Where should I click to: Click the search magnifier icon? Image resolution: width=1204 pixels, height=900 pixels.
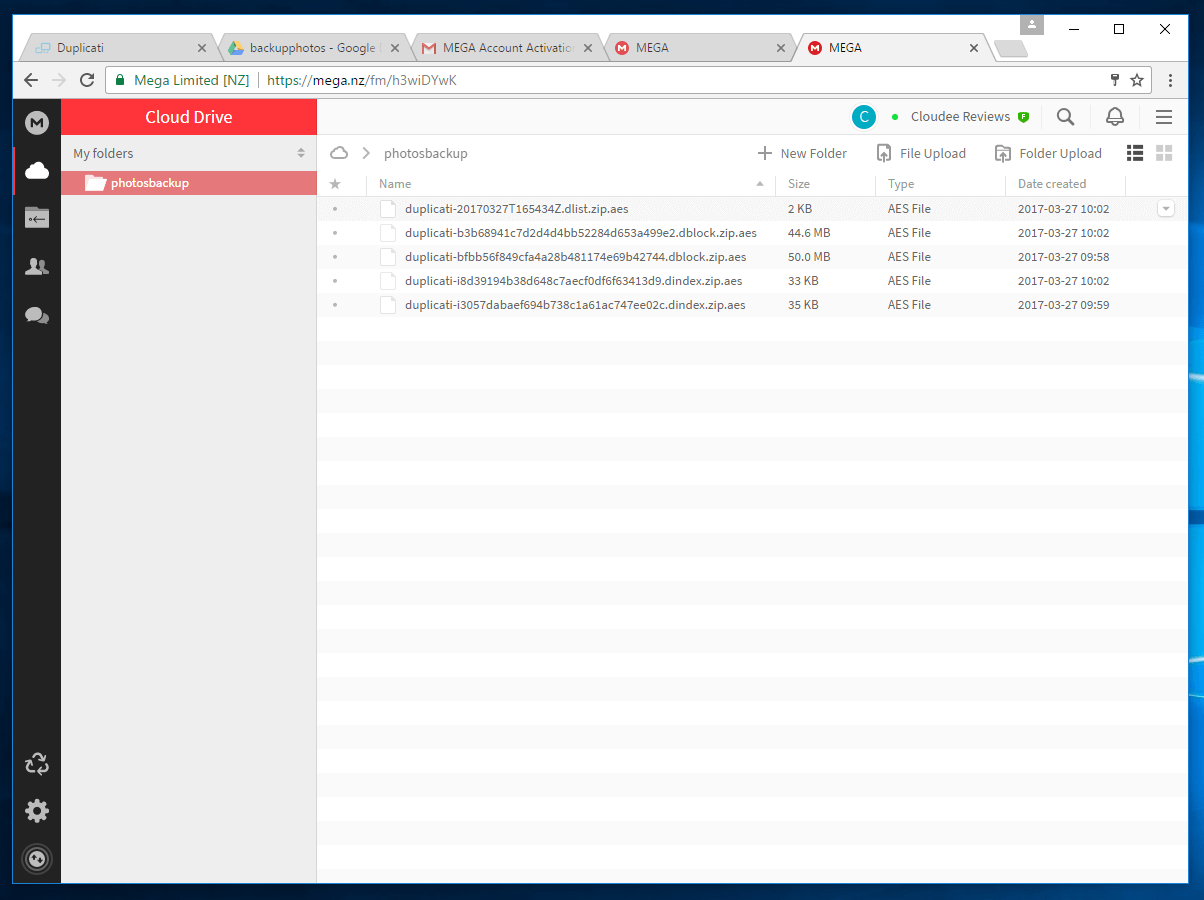coord(1065,117)
